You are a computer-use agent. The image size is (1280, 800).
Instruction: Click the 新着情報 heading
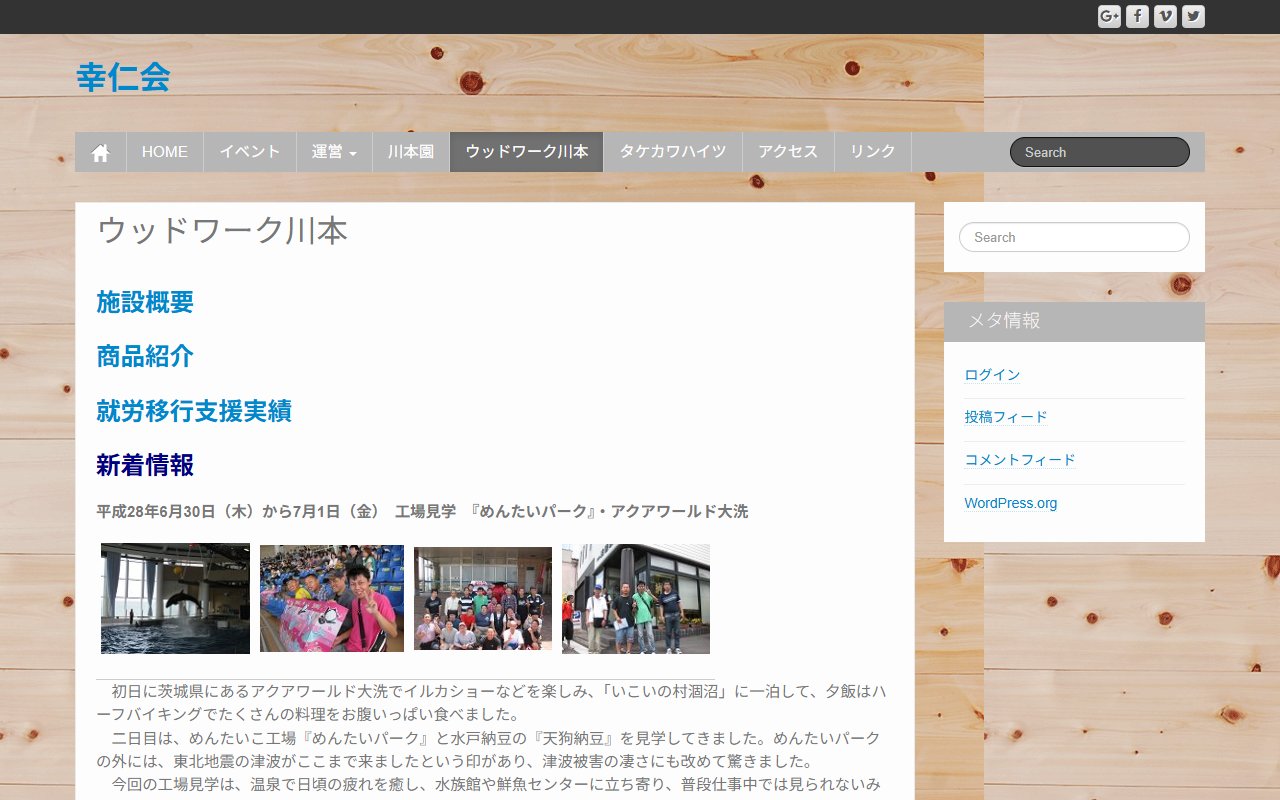[145, 465]
